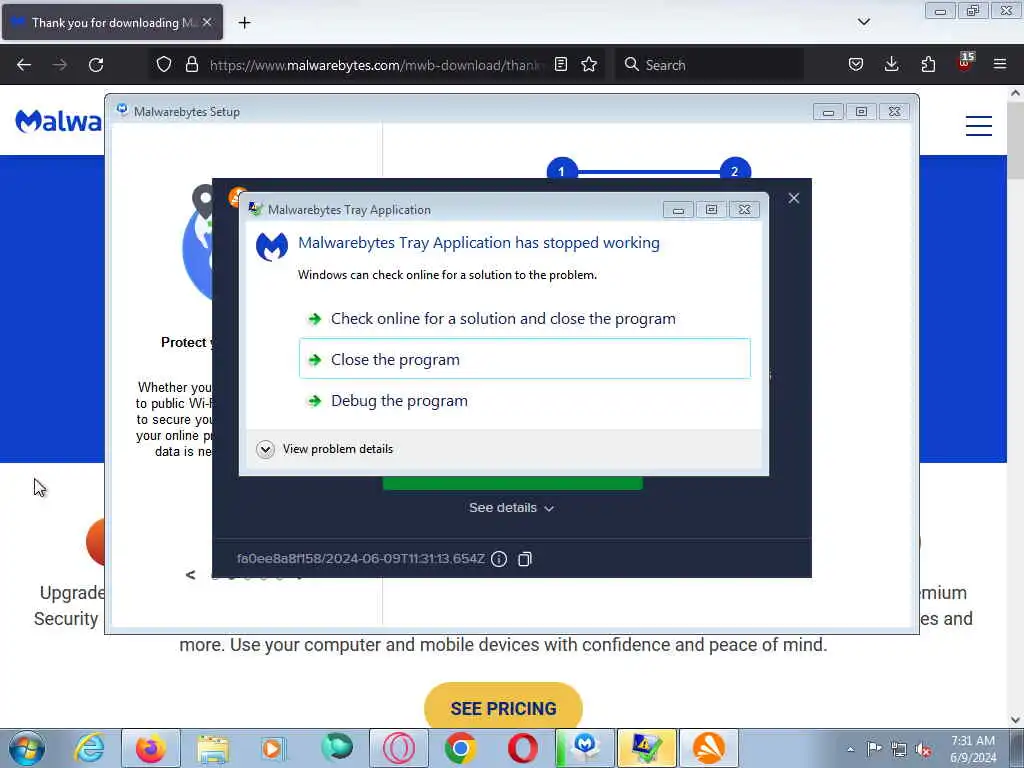Open new tab with plus button
This screenshot has height=768, width=1024.
point(244,23)
